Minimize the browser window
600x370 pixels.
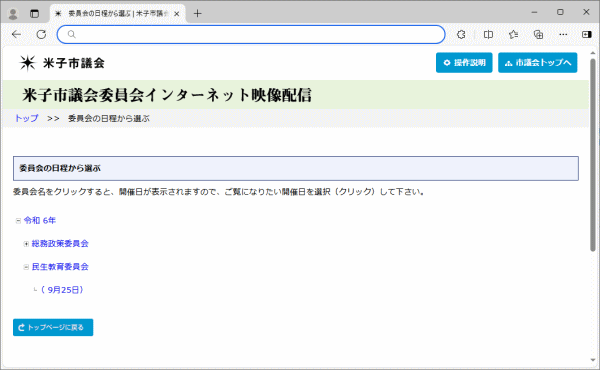[x=535, y=13]
